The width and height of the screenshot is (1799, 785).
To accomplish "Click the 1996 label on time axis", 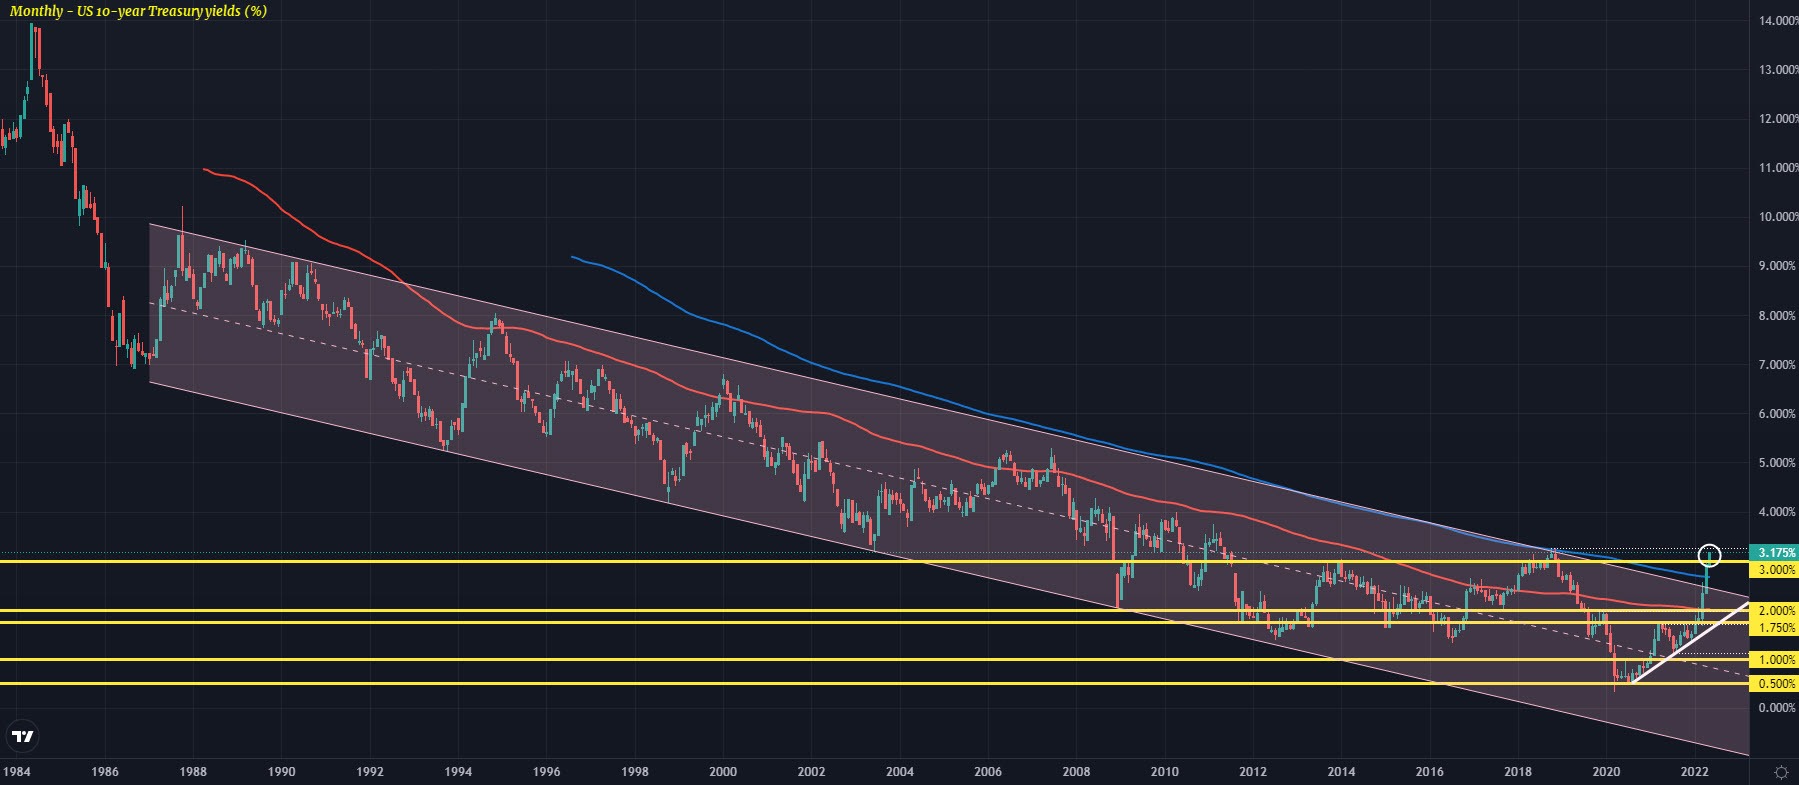I will coord(546,772).
